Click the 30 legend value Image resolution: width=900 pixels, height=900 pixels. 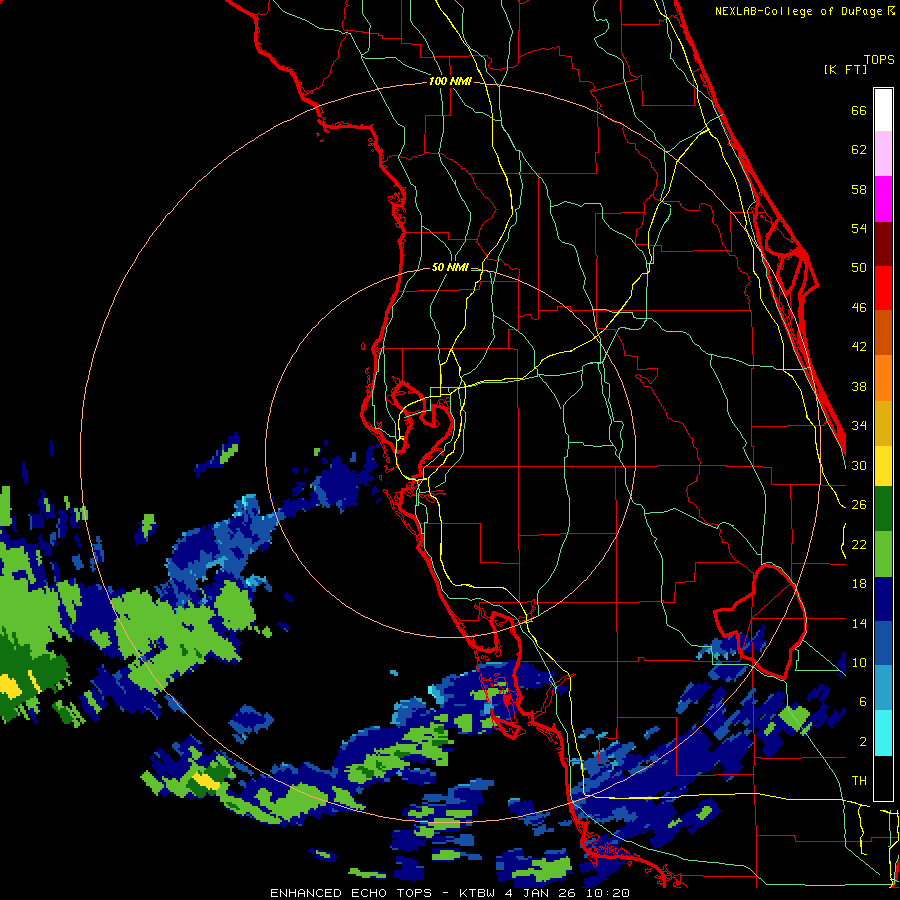click(859, 465)
